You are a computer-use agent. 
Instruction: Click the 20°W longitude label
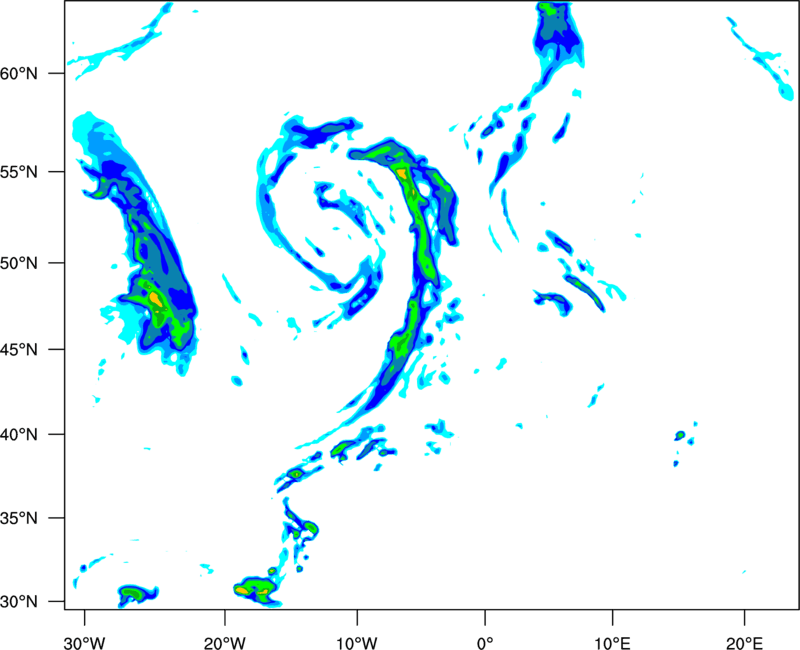pos(224,643)
